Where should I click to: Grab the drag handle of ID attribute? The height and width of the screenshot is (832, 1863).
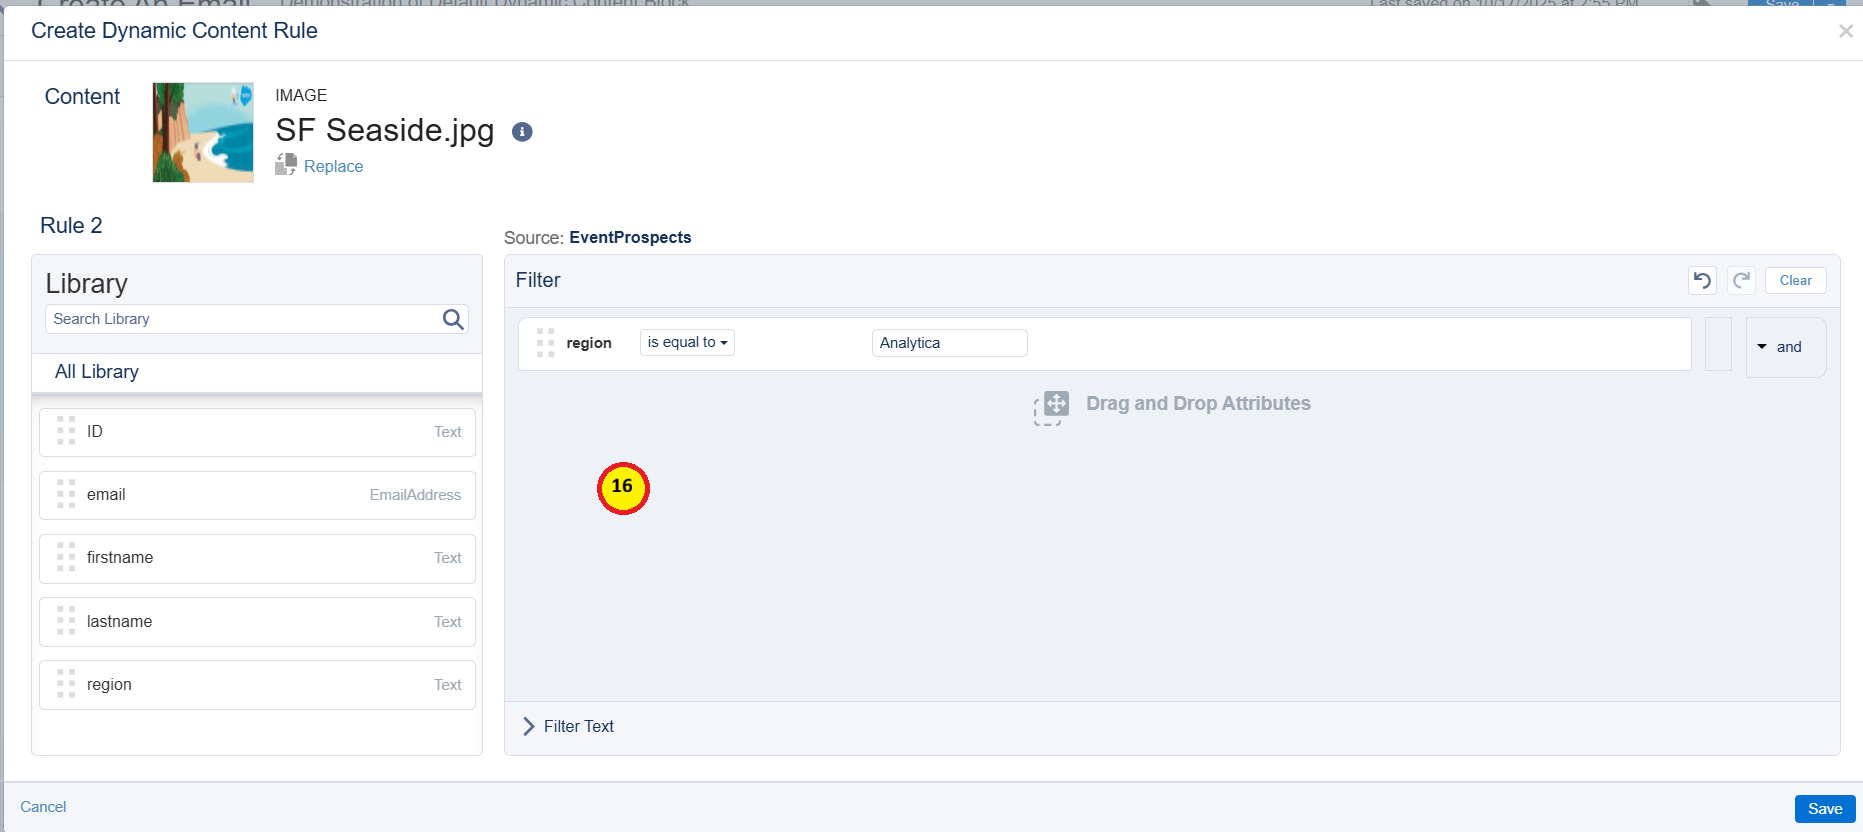coord(66,431)
